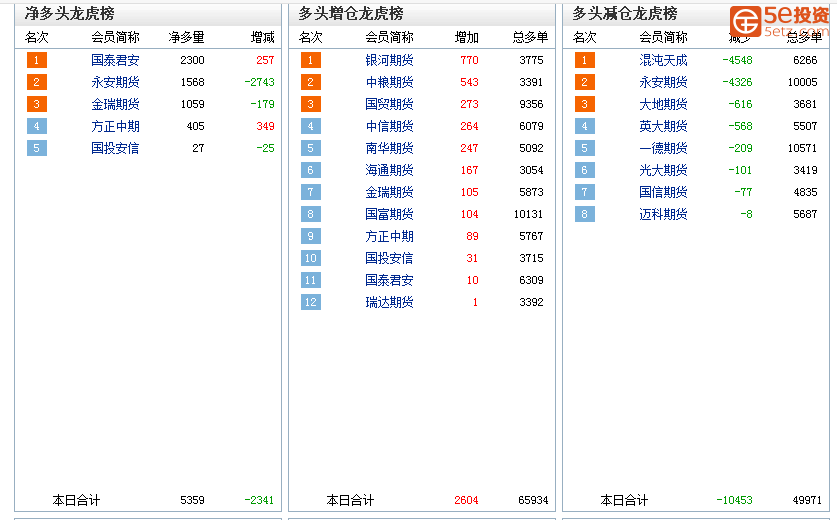
Task: Open 方正中期 in the 多头增仓龙虎榜 list
Action: (x=389, y=237)
